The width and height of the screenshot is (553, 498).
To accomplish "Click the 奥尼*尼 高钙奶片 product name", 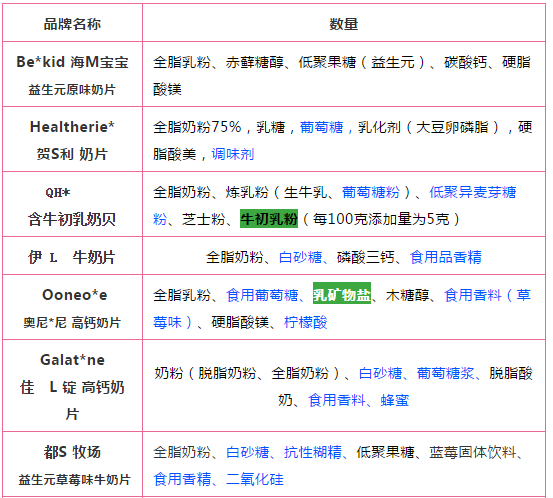I will click(72, 322).
